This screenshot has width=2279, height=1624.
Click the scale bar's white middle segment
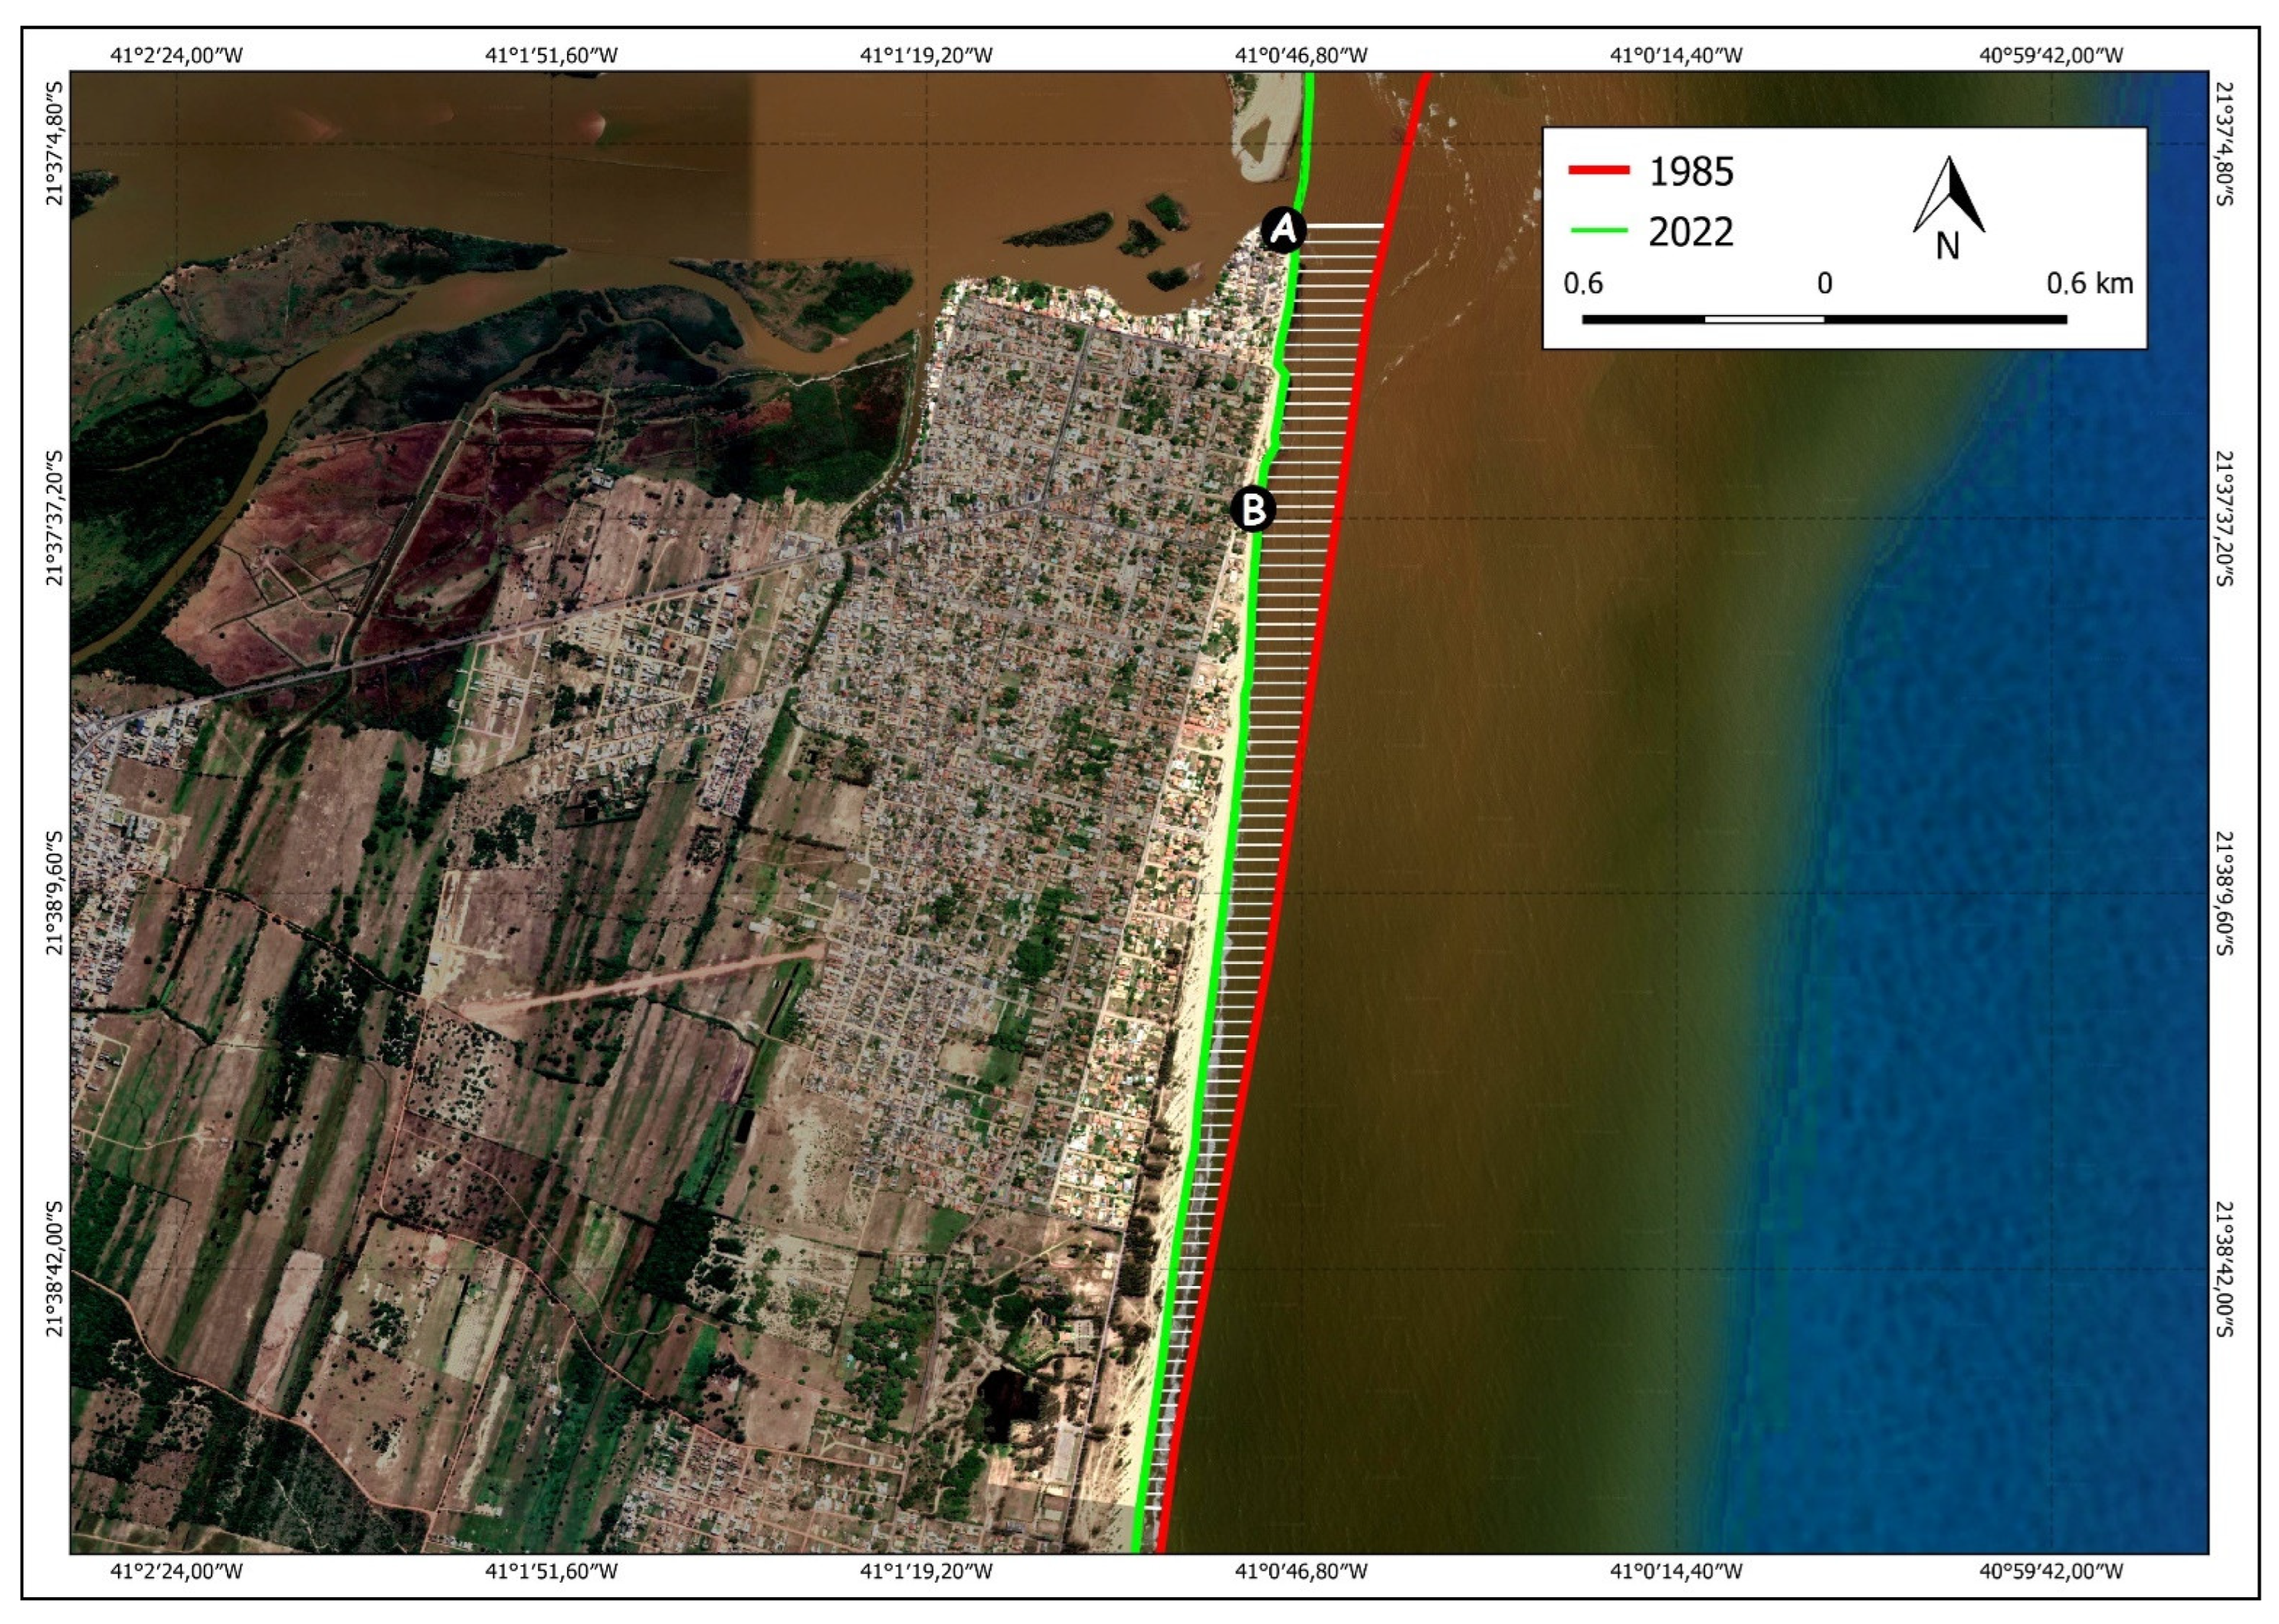coord(1764,319)
